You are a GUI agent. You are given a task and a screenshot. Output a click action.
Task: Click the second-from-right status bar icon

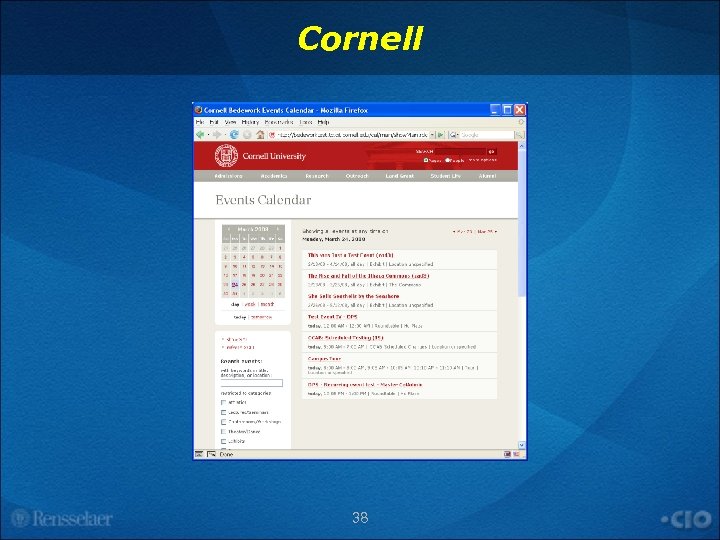click(x=507, y=454)
